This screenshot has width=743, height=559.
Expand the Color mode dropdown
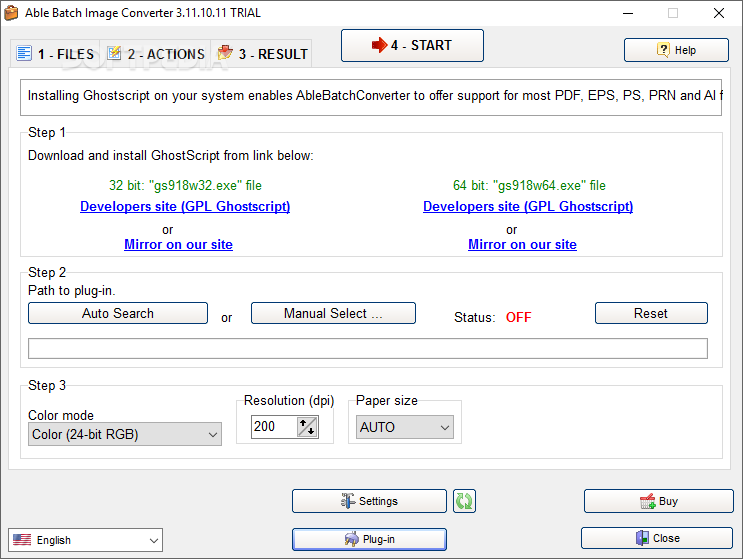125,434
